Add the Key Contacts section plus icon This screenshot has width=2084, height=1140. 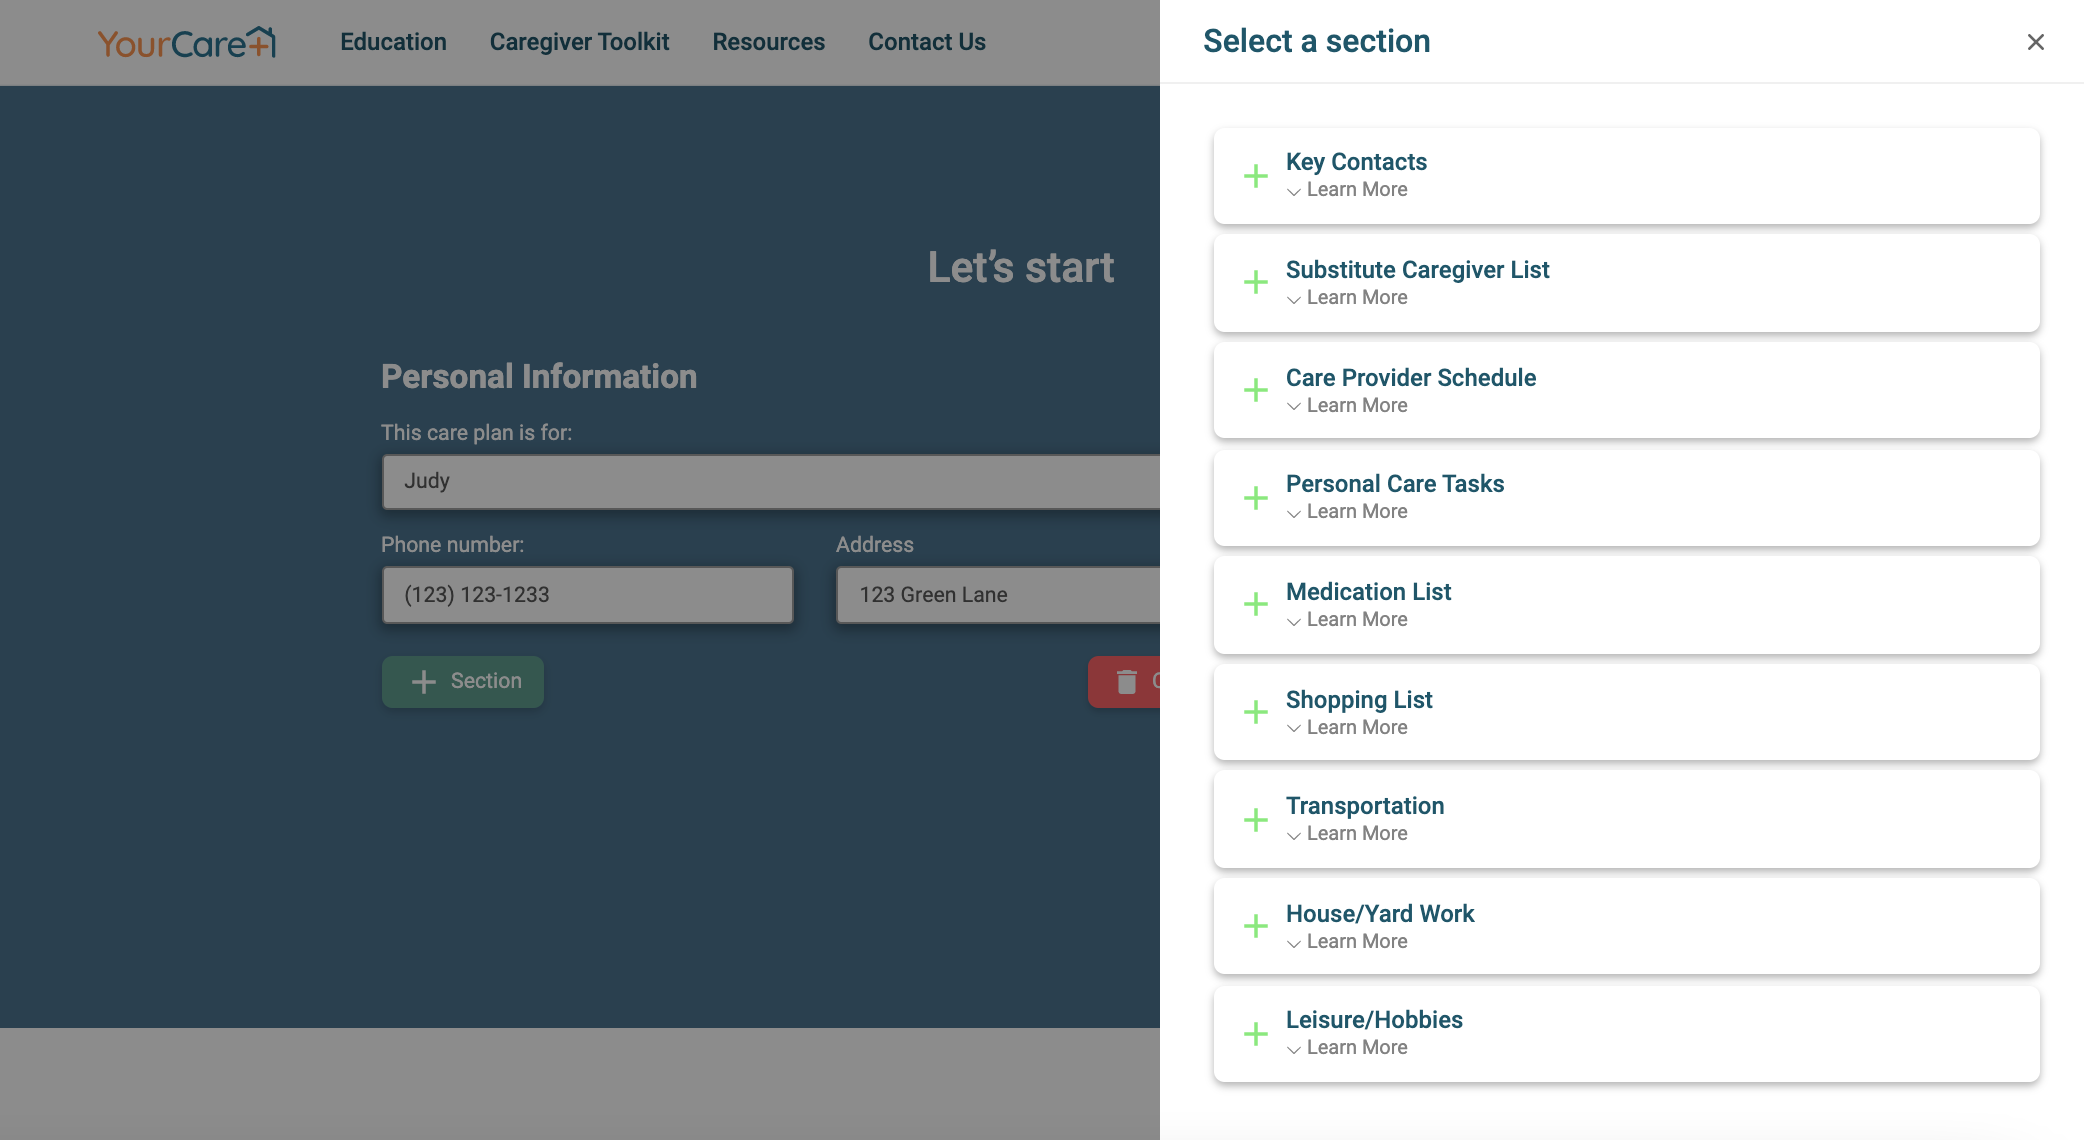coord(1255,176)
